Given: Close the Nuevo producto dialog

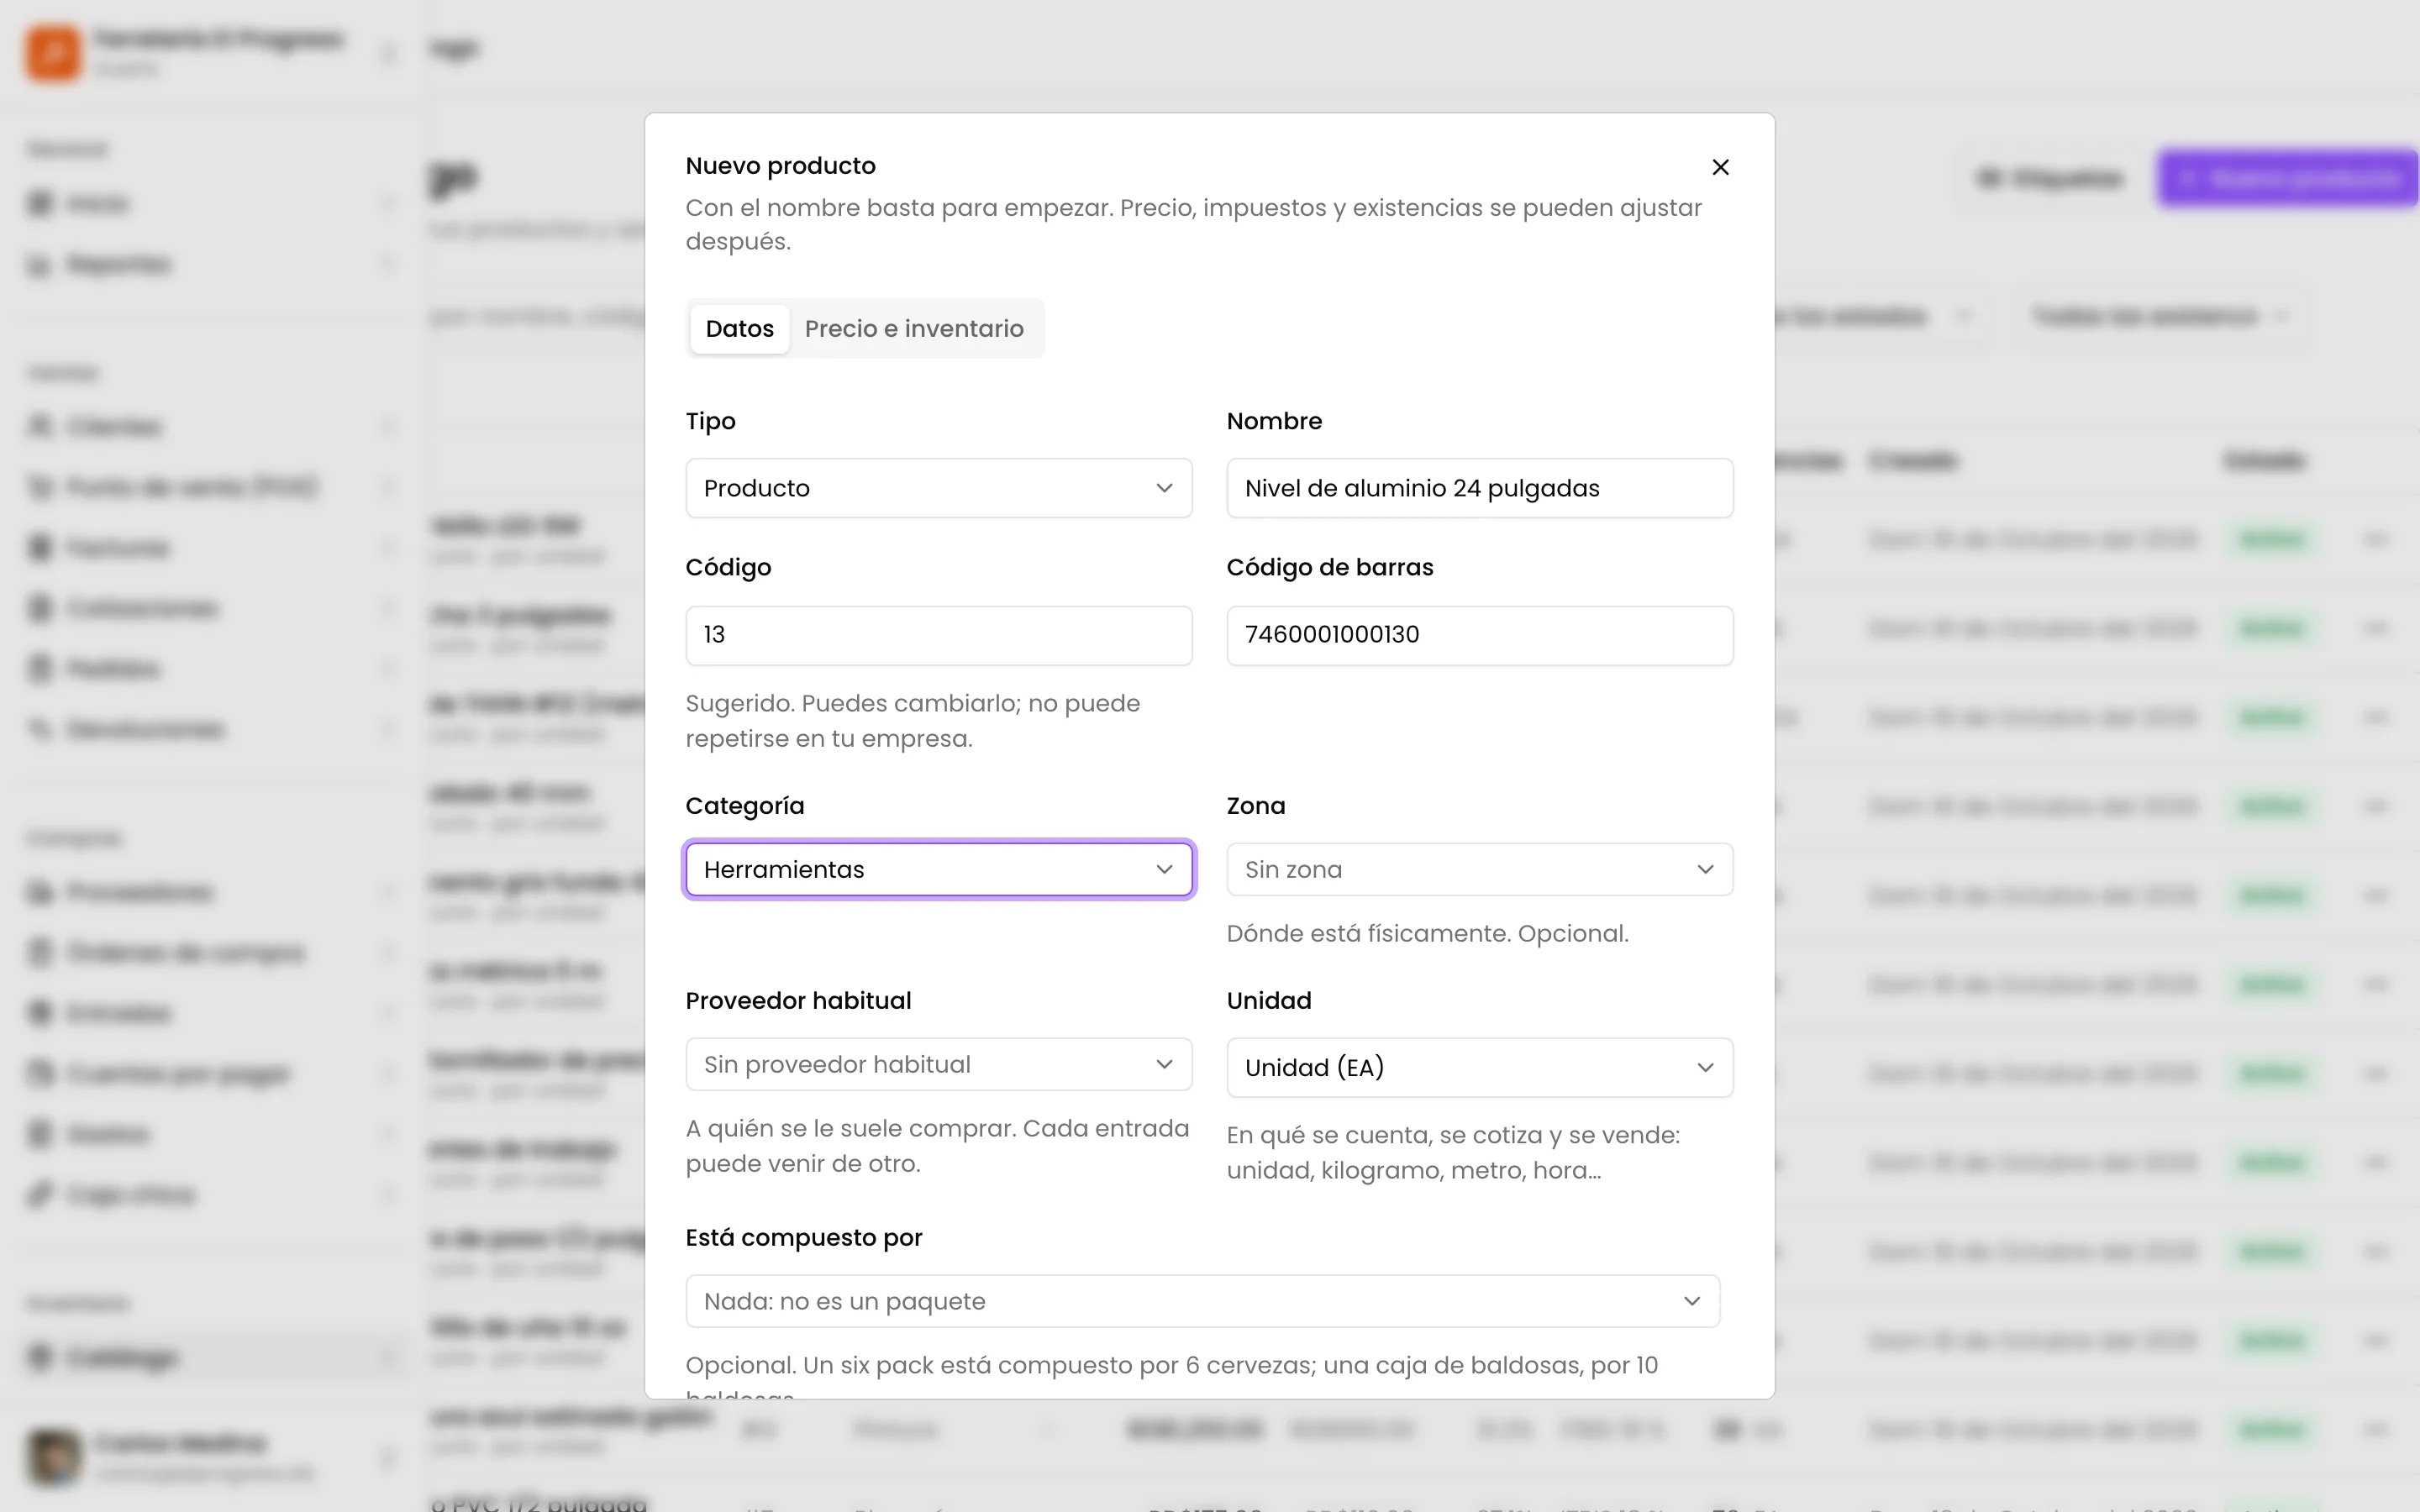Looking at the screenshot, I should coord(1720,167).
